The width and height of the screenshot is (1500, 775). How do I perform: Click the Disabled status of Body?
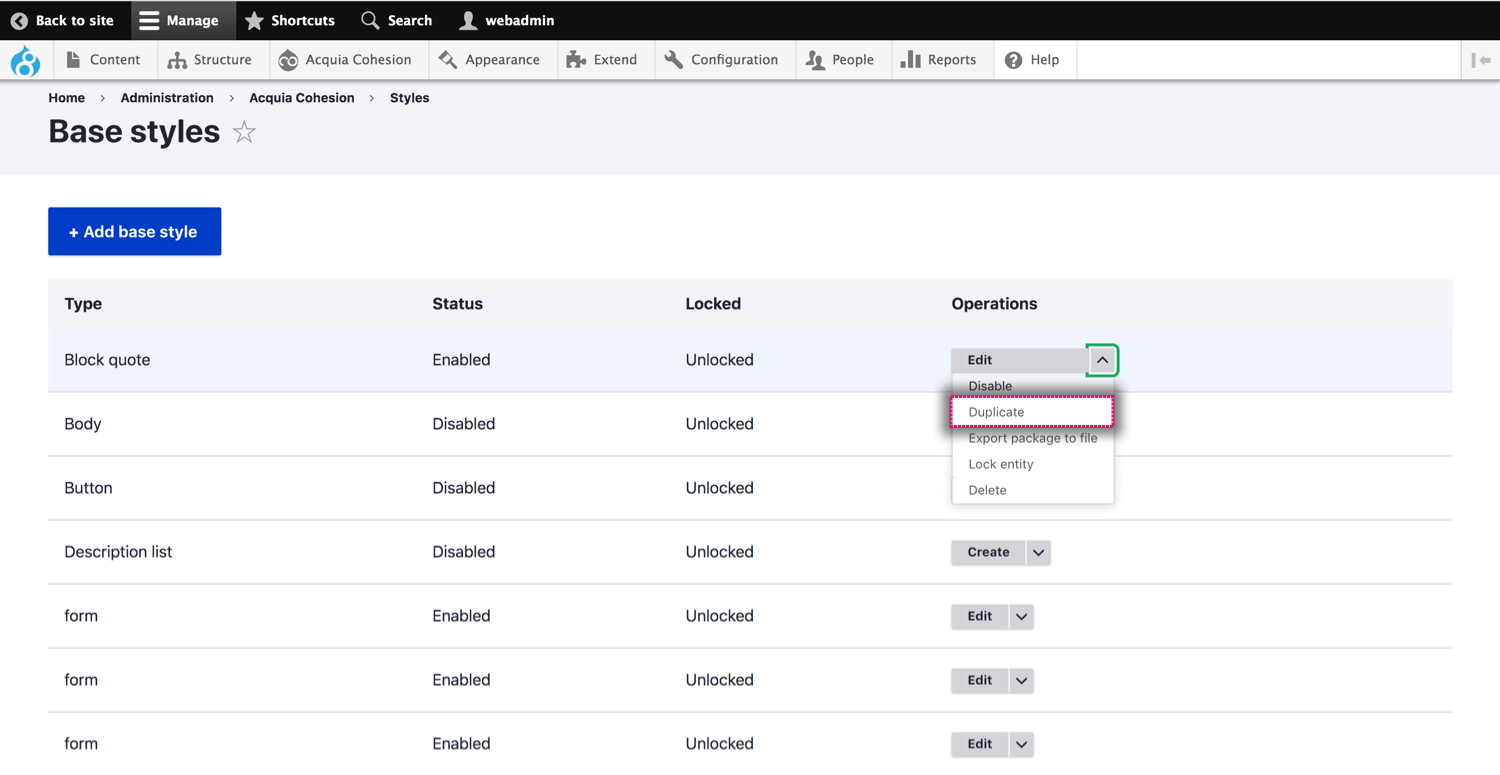pos(463,424)
